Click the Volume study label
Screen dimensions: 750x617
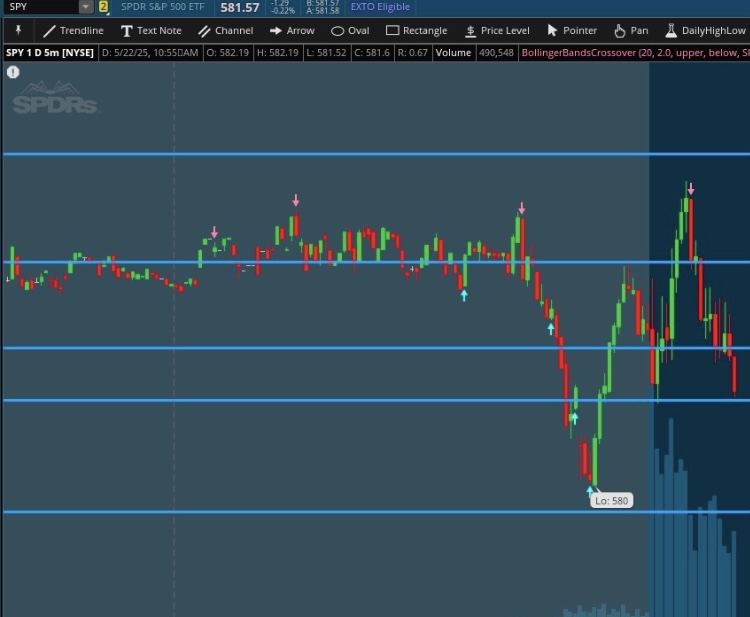(453, 53)
